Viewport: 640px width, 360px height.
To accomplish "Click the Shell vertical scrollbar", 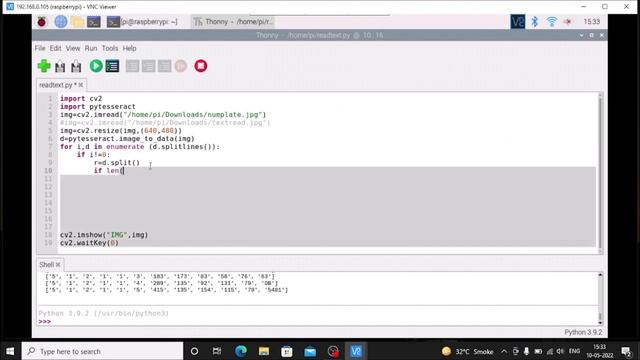I will pos(600,298).
